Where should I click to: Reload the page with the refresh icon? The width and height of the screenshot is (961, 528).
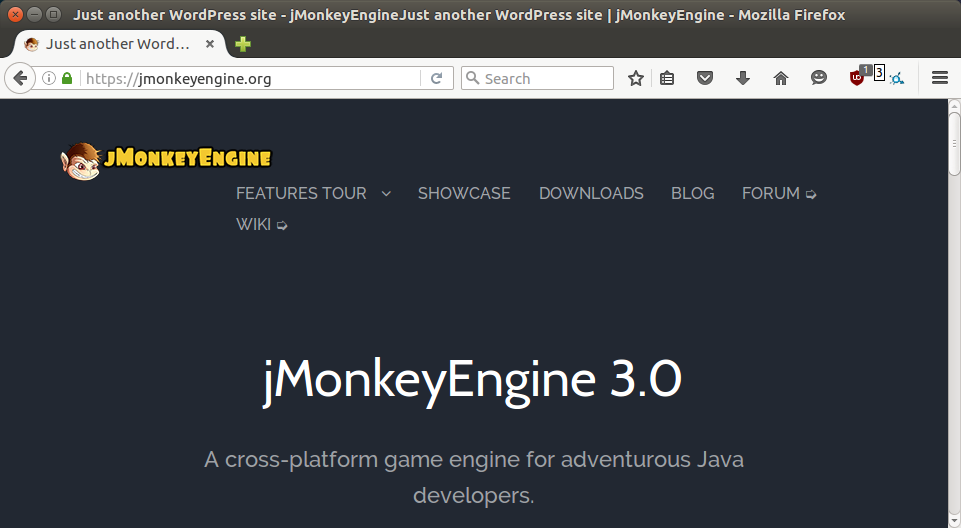click(436, 78)
